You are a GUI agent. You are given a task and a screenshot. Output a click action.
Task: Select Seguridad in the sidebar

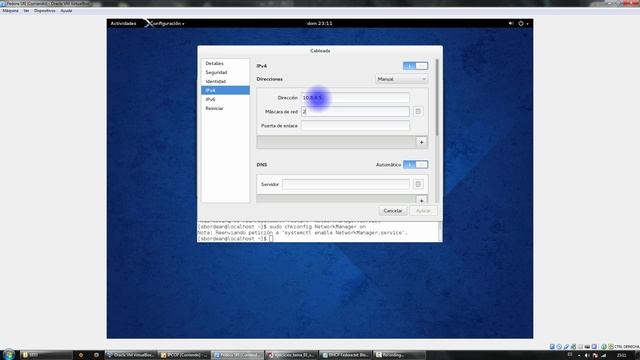click(225, 72)
